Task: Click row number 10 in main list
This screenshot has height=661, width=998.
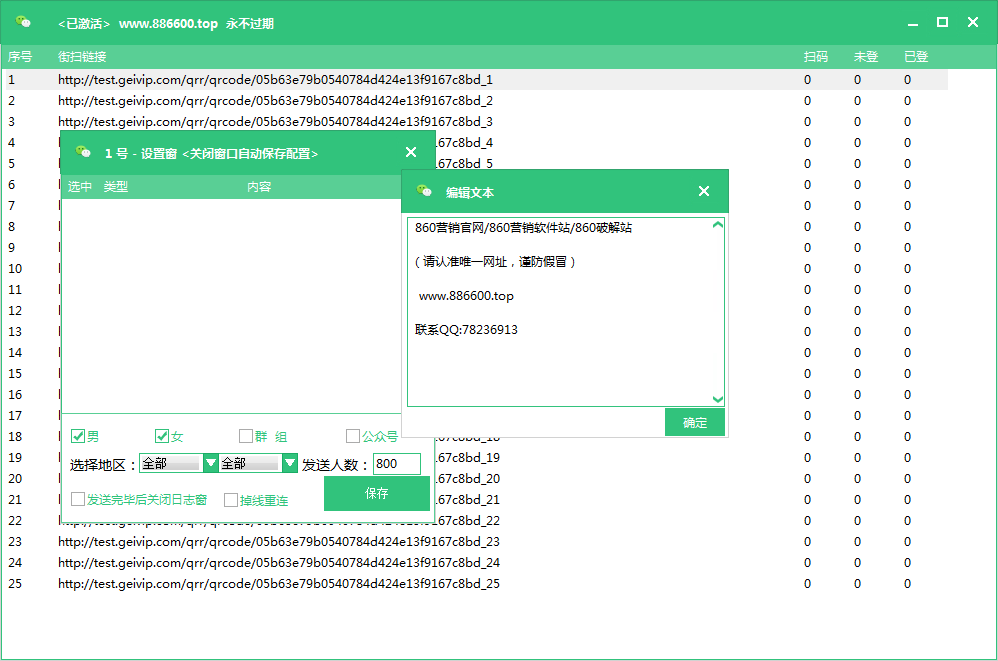Action: 15,268
